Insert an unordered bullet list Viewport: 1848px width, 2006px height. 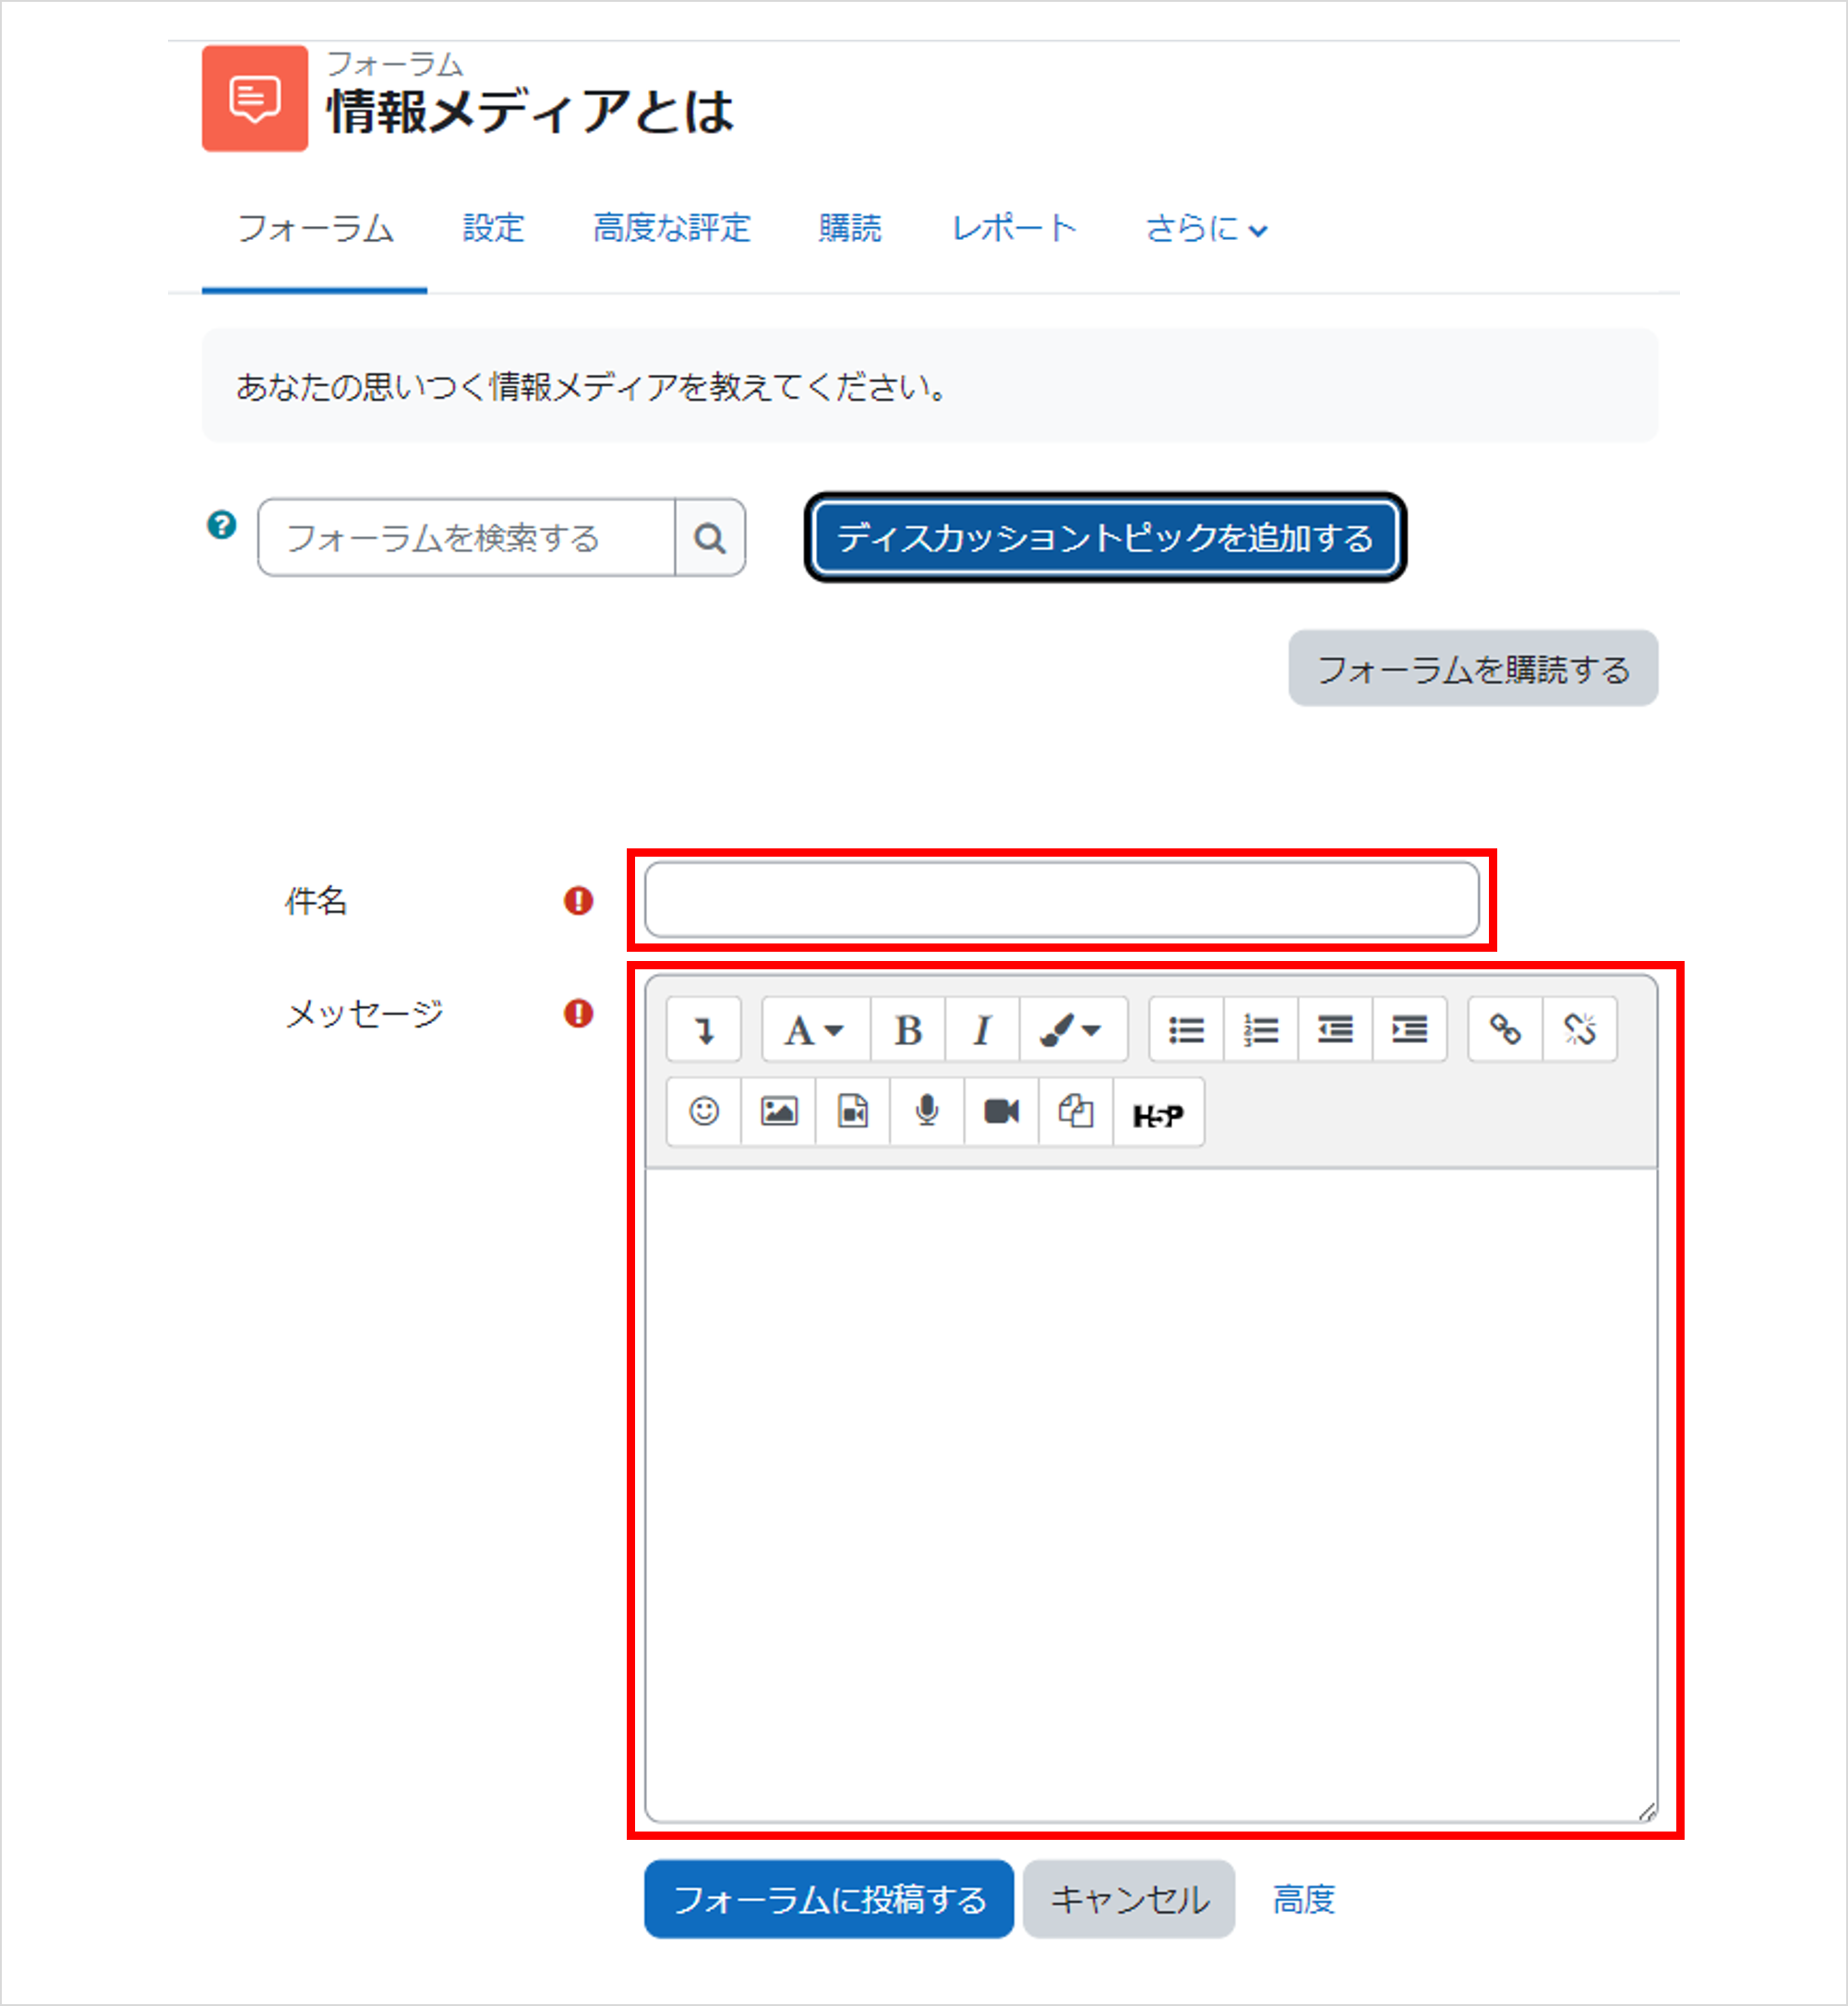[x=1186, y=1029]
